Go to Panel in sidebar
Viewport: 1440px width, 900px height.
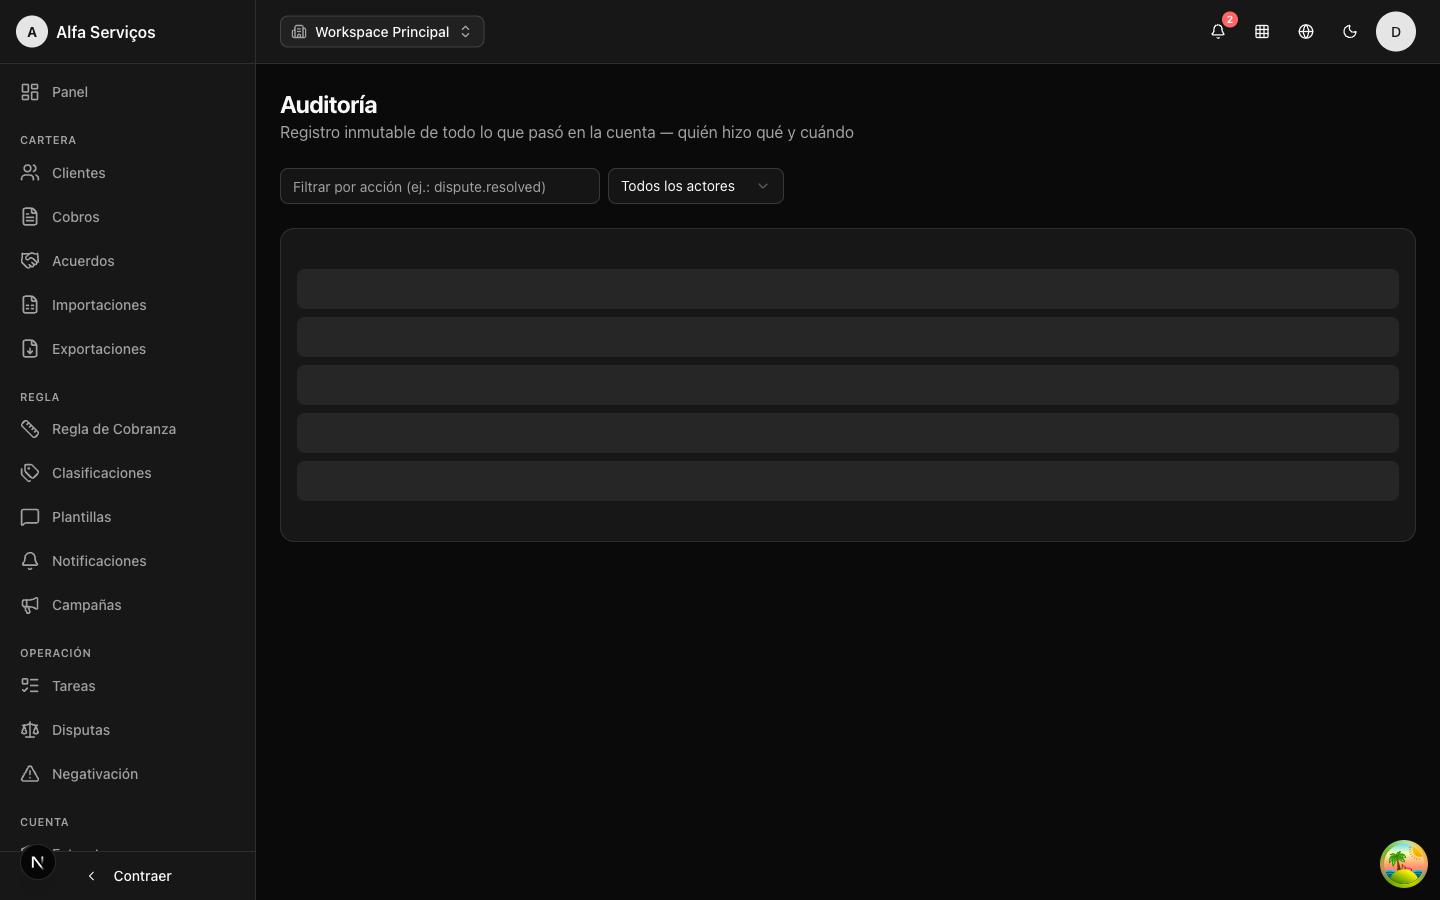pos(128,92)
